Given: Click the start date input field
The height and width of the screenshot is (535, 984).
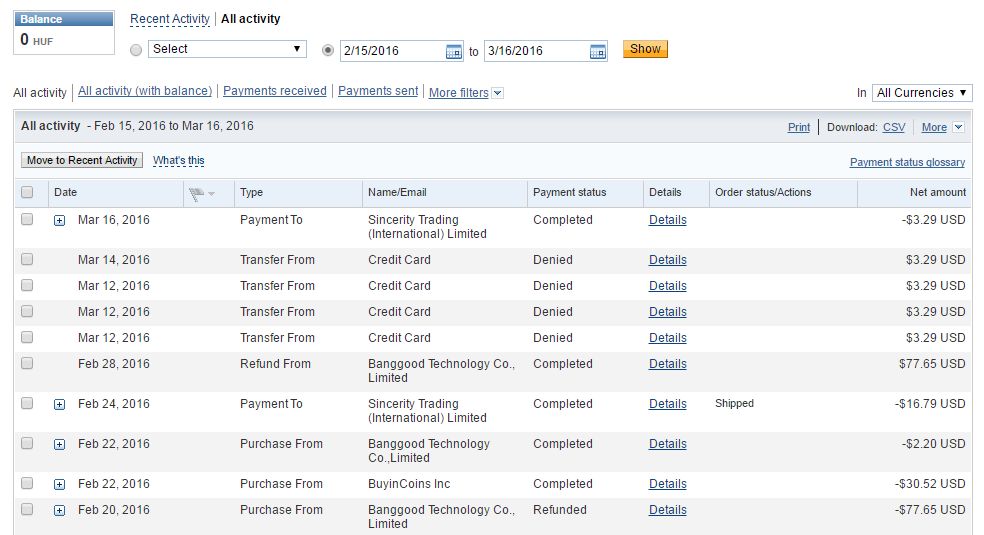Looking at the screenshot, I should 391,51.
